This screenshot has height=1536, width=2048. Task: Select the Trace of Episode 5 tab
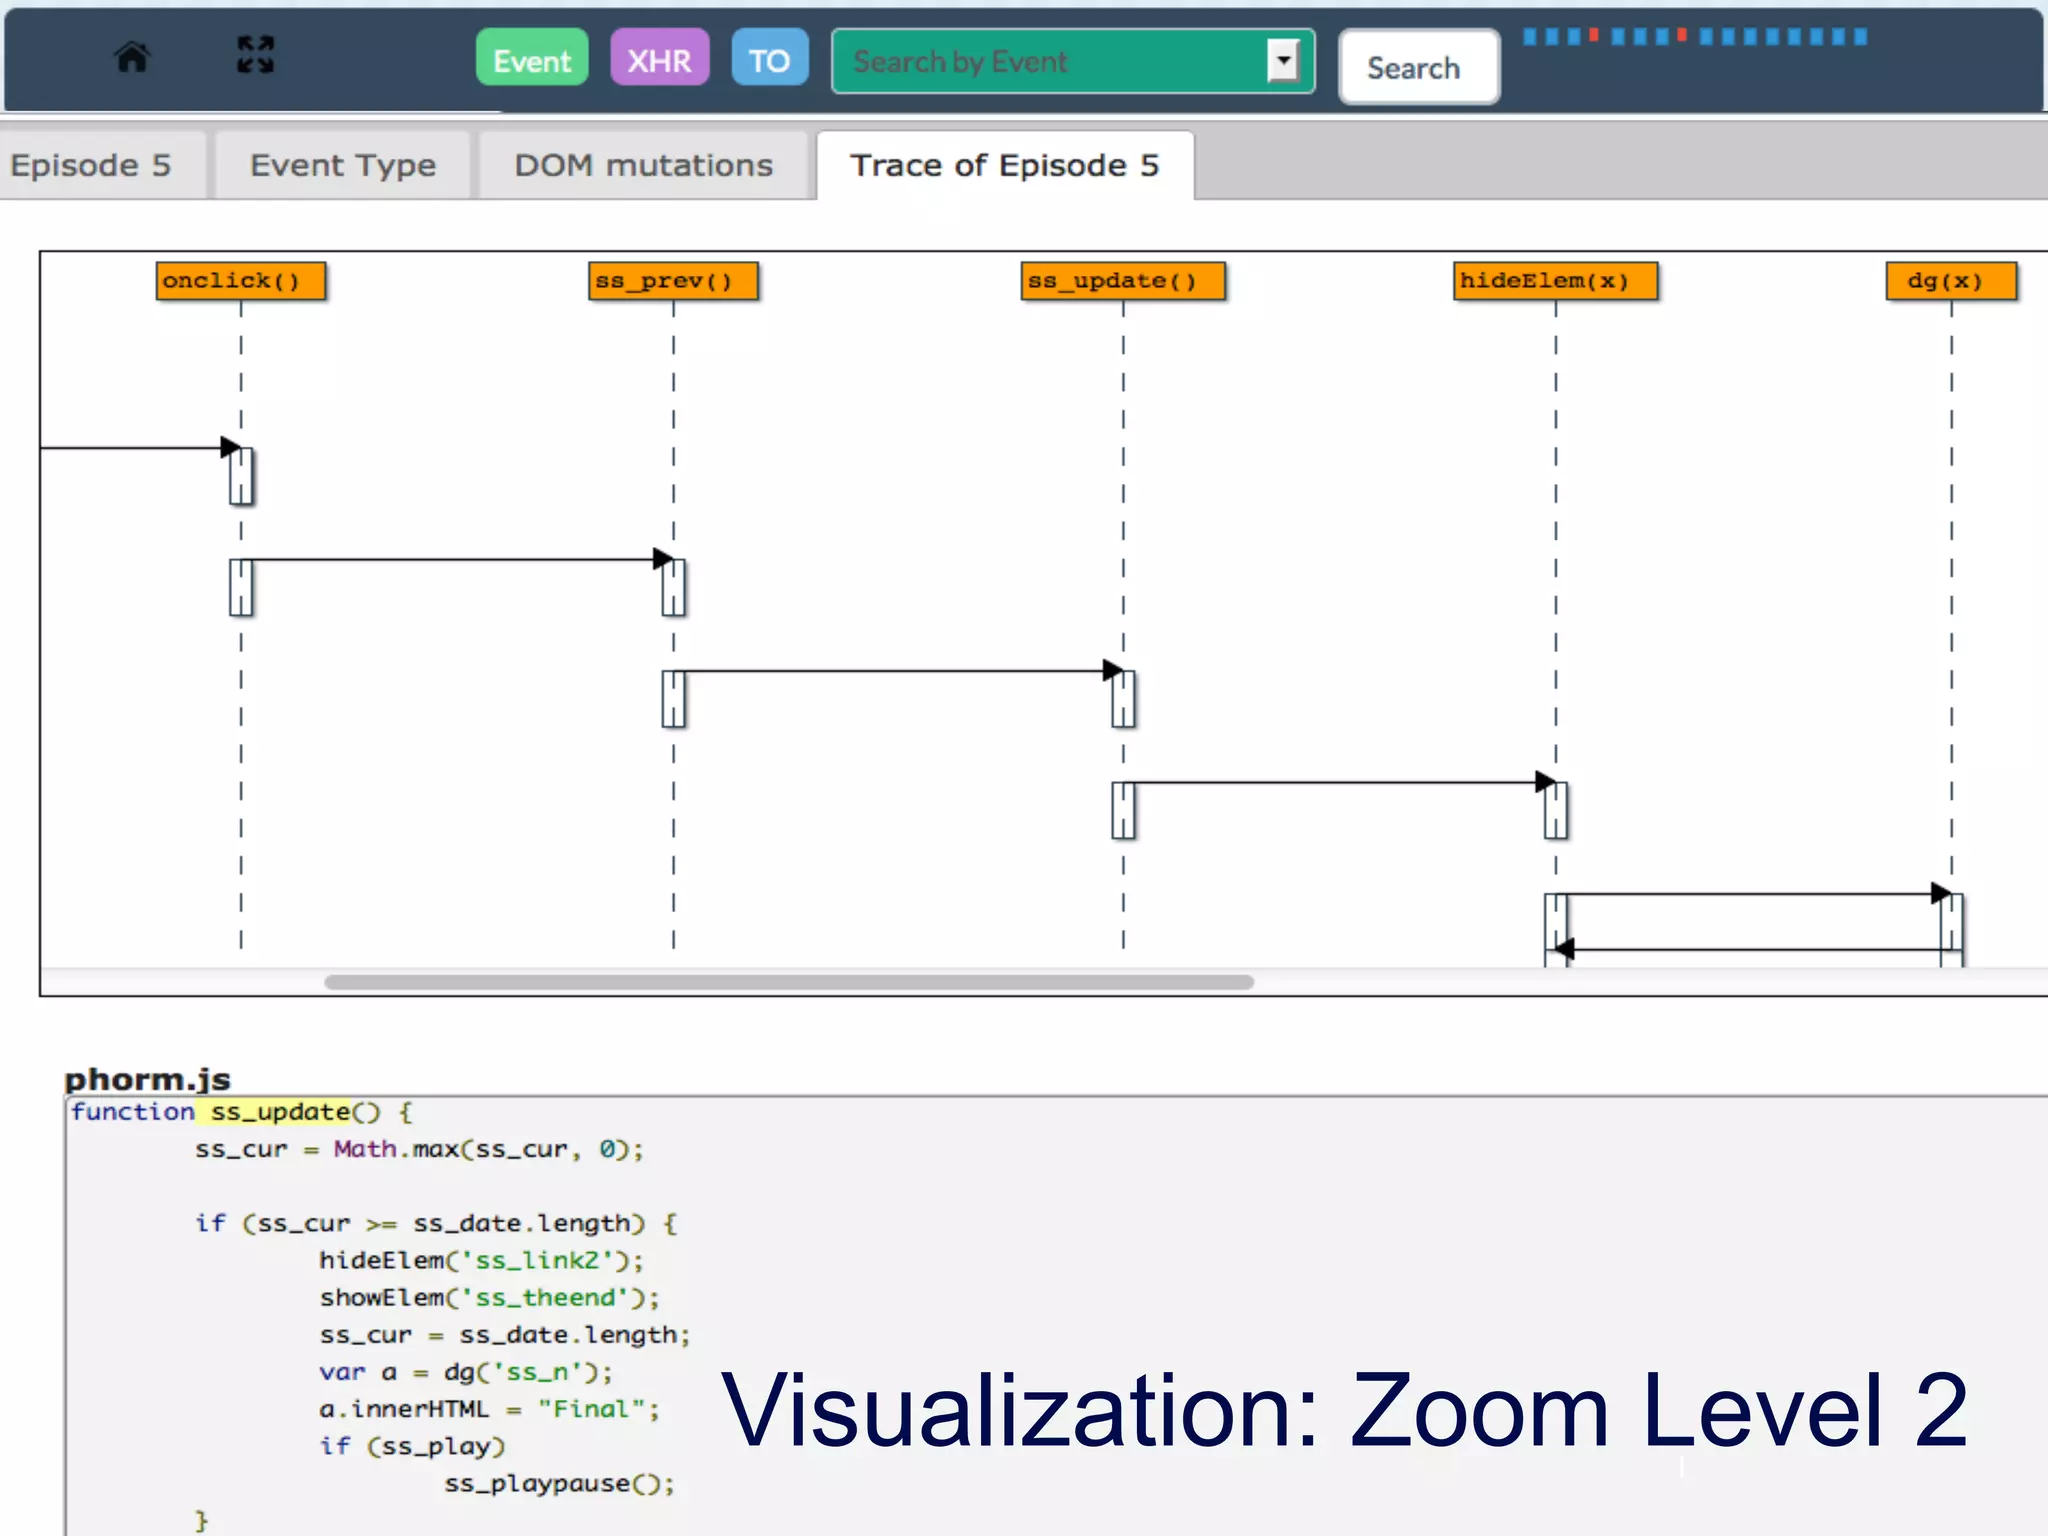tap(1005, 165)
